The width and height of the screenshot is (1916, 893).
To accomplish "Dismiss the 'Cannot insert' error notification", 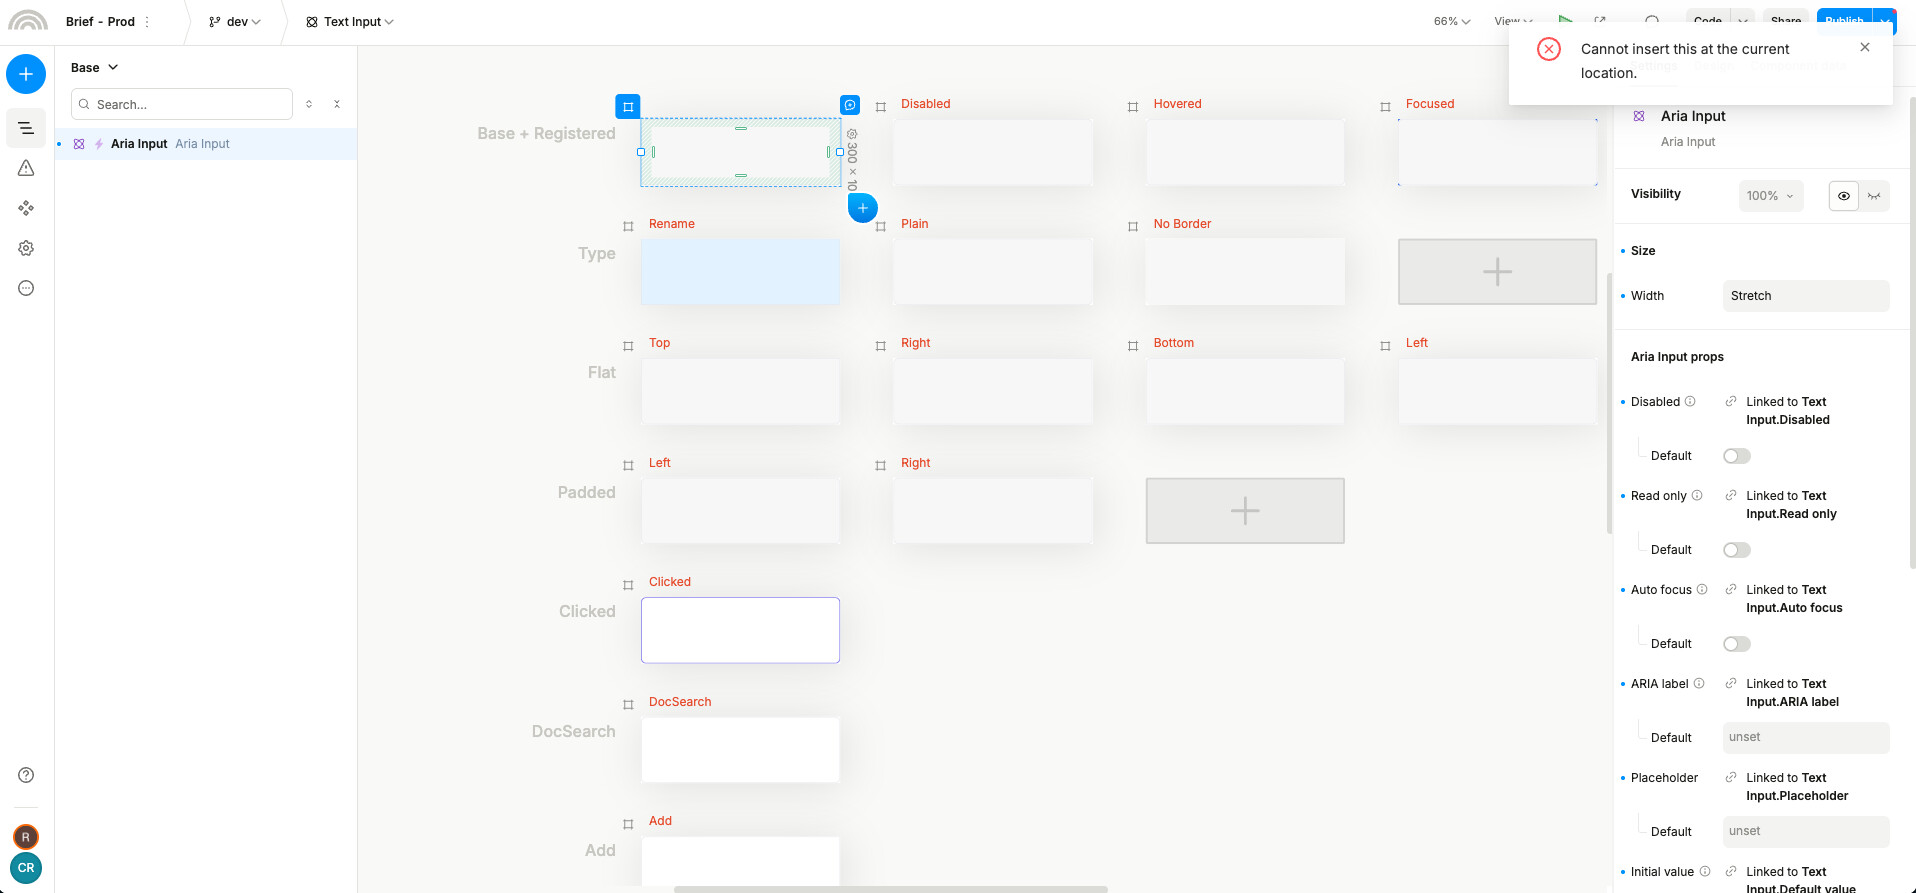I will click(x=1864, y=47).
